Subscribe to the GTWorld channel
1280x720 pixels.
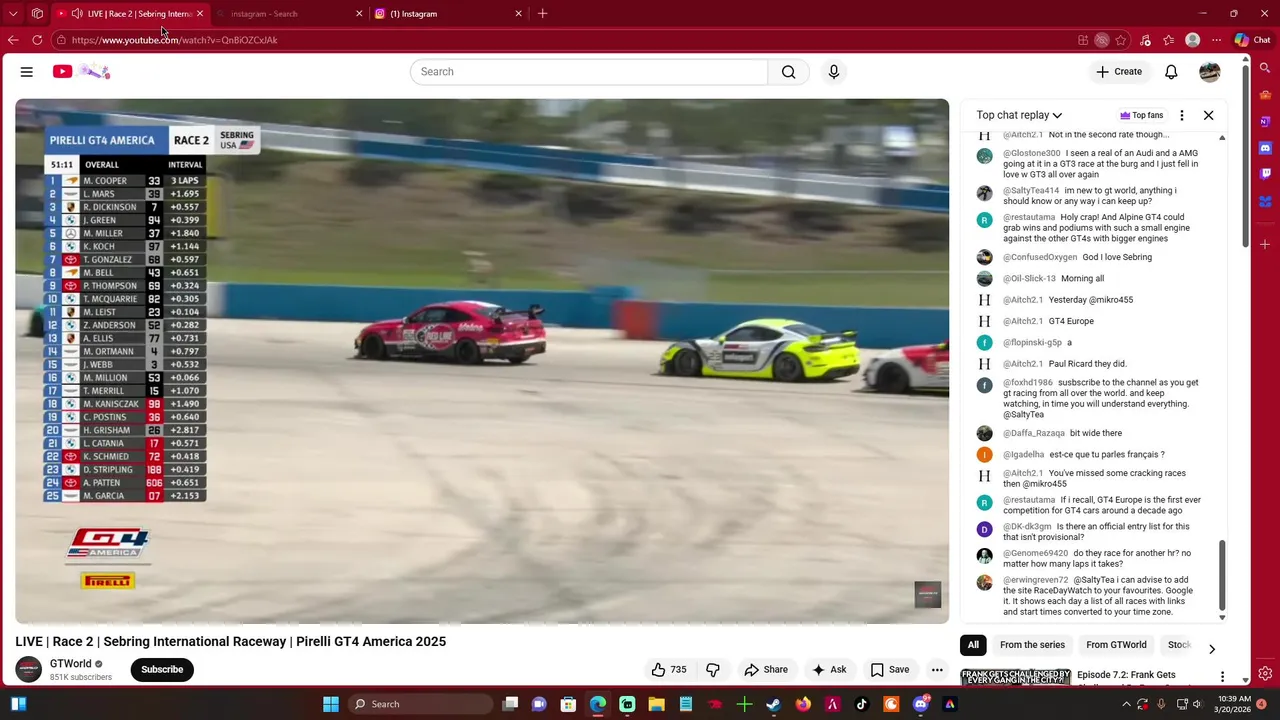162,670
